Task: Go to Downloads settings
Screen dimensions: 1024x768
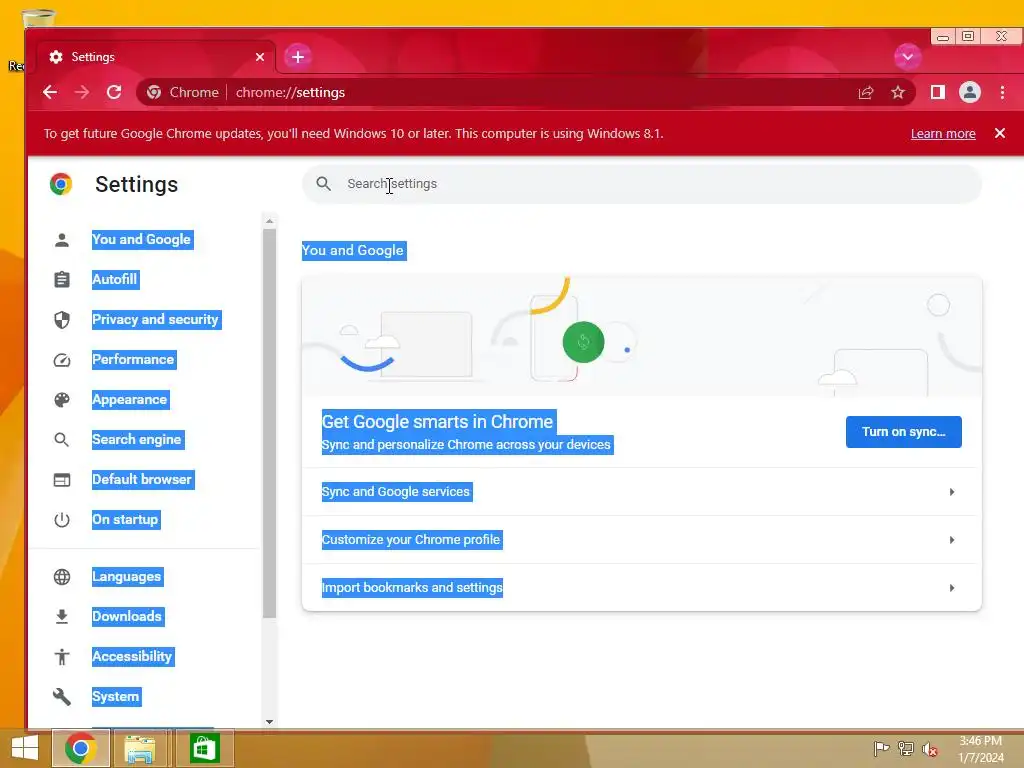Action: pyautogui.click(x=127, y=616)
